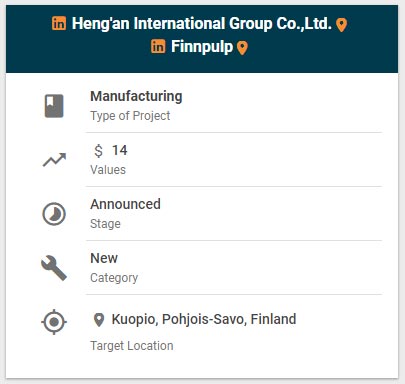This screenshot has height=384, width=405.
Task: Open LinkedIn icon beside Finnpulp
Action: 158,46
